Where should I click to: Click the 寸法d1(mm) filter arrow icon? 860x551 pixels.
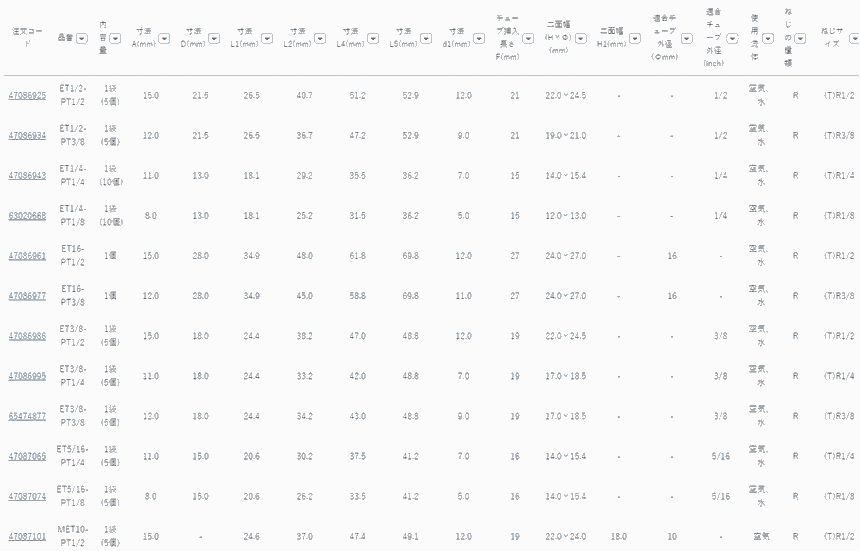tap(480, 39)
